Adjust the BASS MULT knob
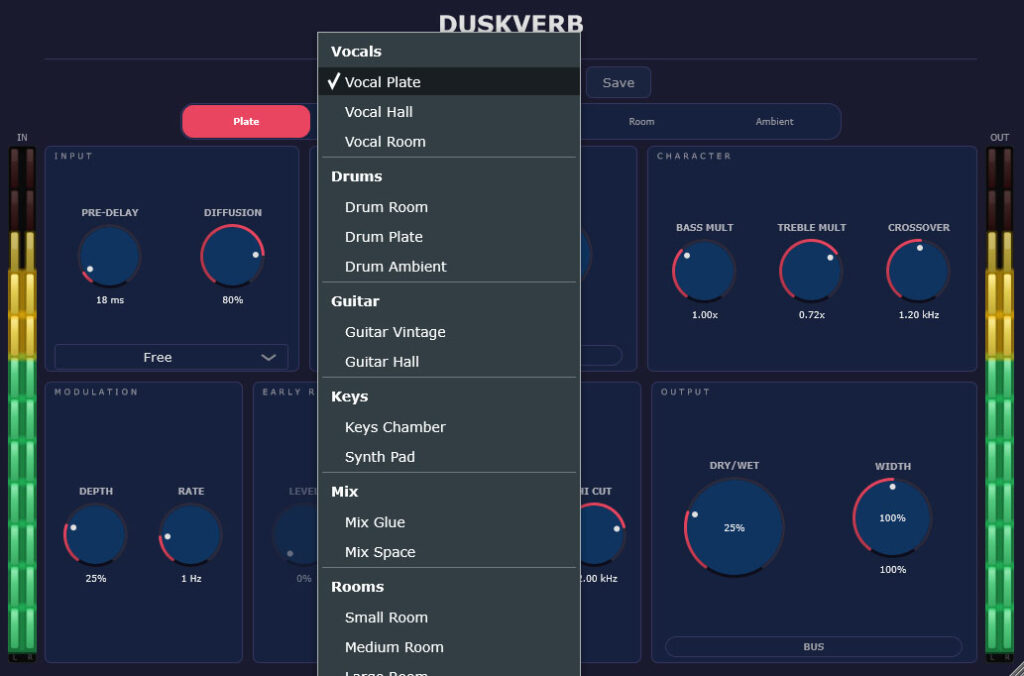The width and height of the screenshot is (1024, 676). pos(704,269)
